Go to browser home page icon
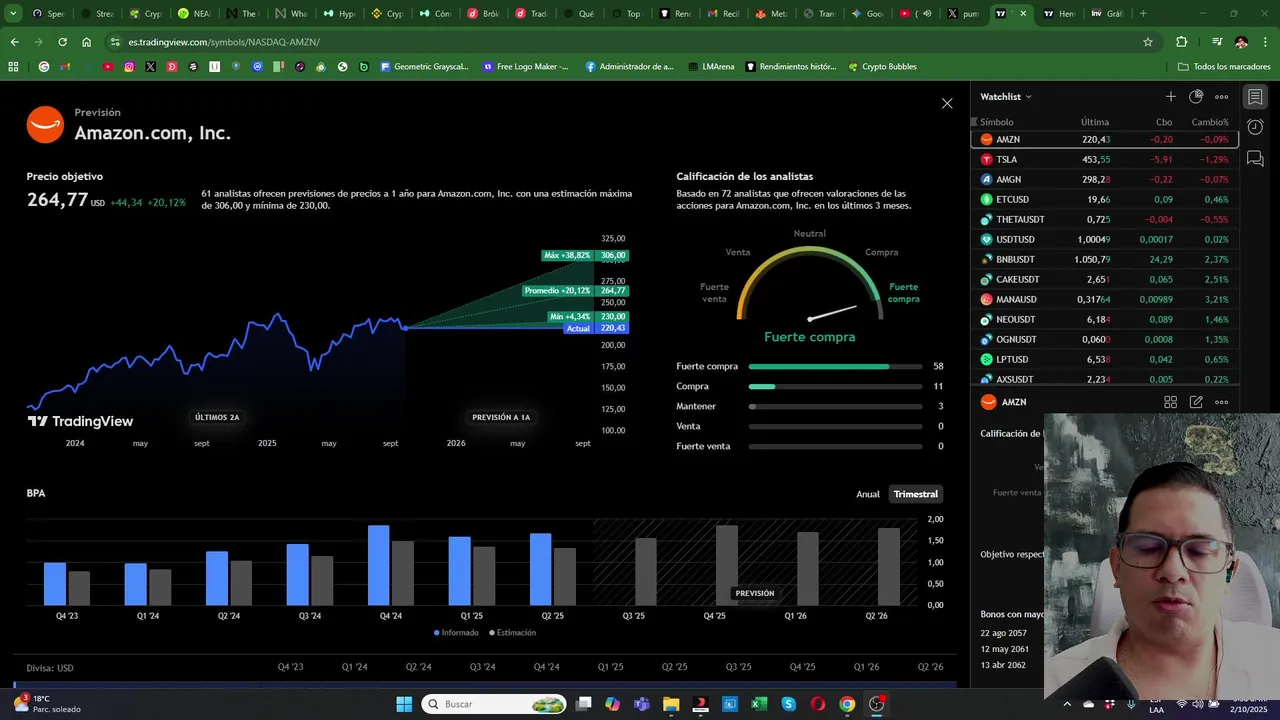The image size is (1280, 720). coord(86,42)
